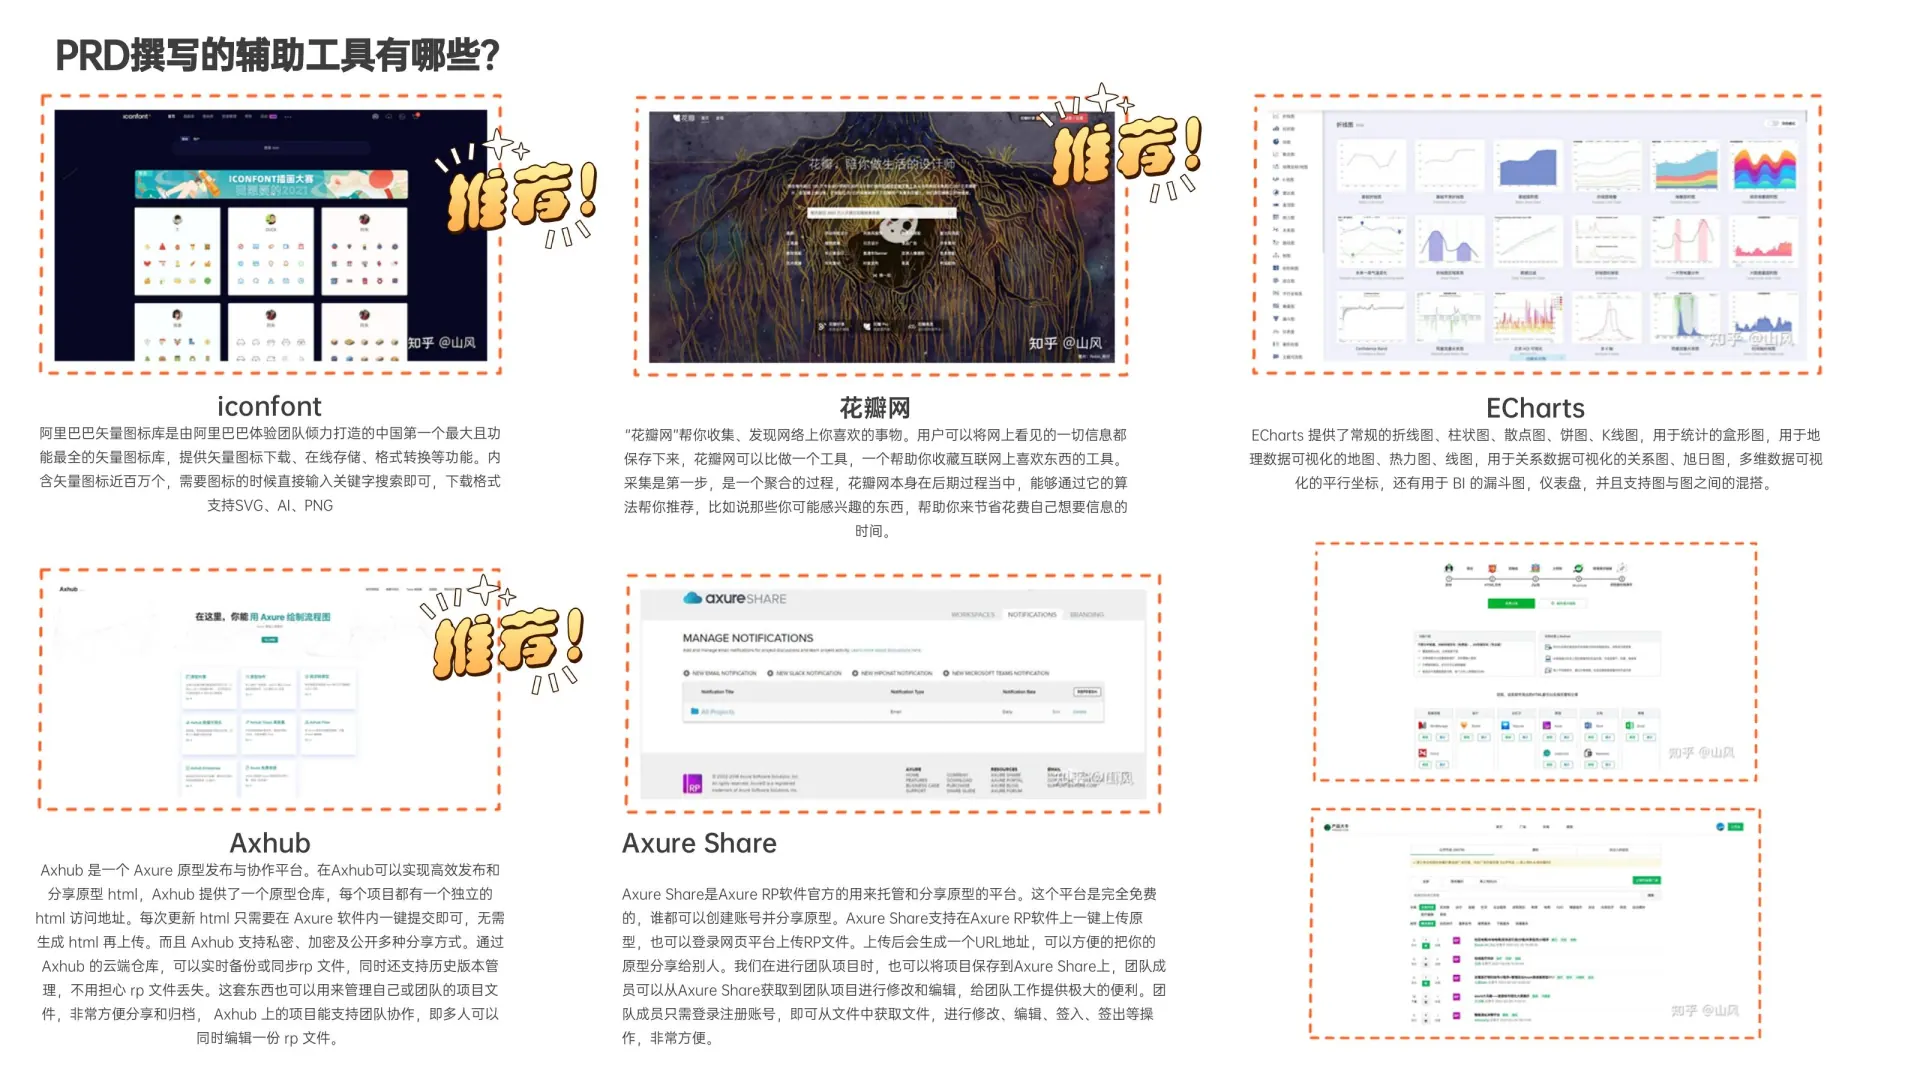
Task: Select the ECharts gallery screenshot
Action: point(1536,235)
